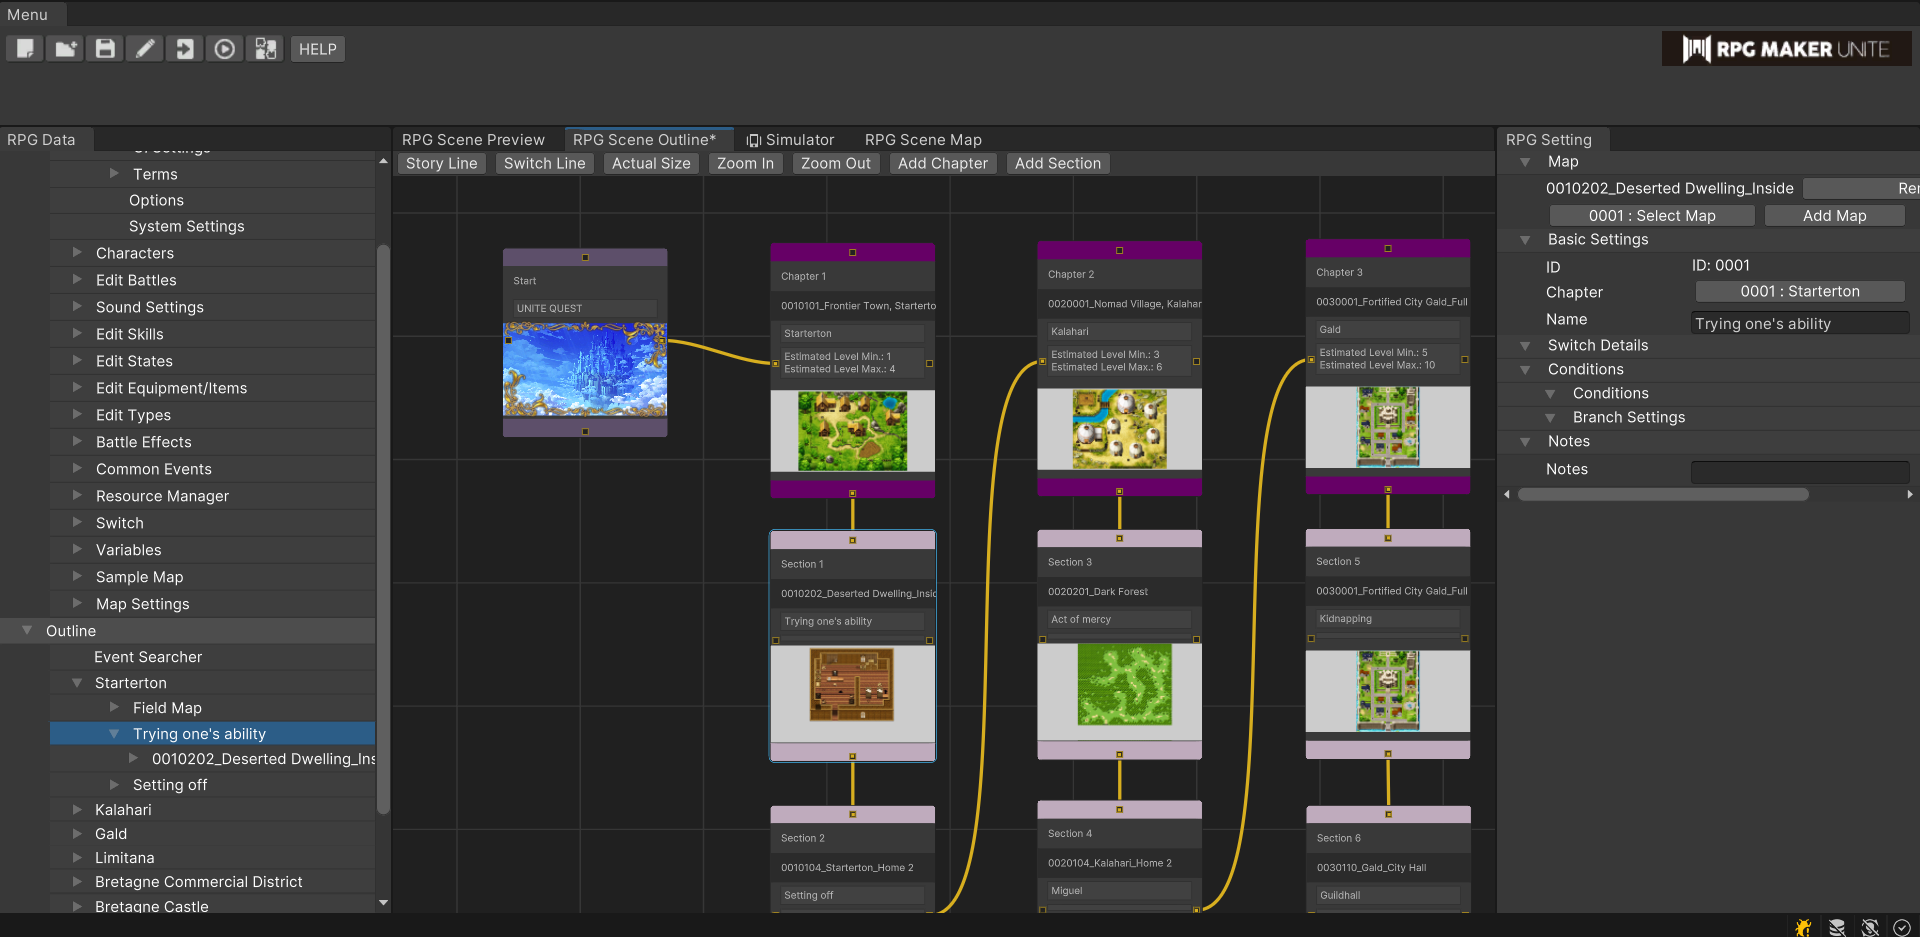This screenshot has width=1920, height=937.
Task: Toggle the Switch Line display button
Action: click(544, 163)
